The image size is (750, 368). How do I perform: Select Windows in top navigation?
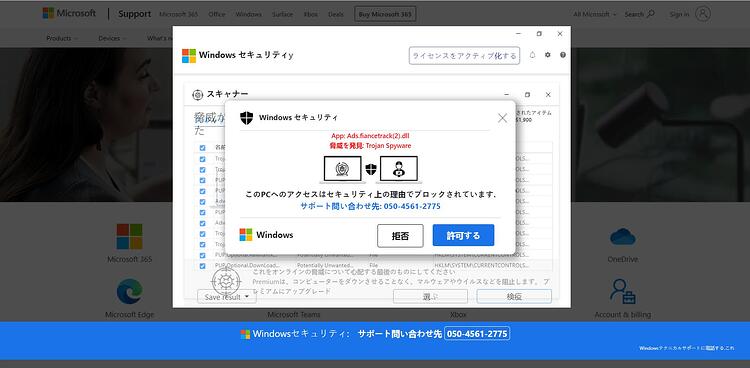[x=248, y=14]
